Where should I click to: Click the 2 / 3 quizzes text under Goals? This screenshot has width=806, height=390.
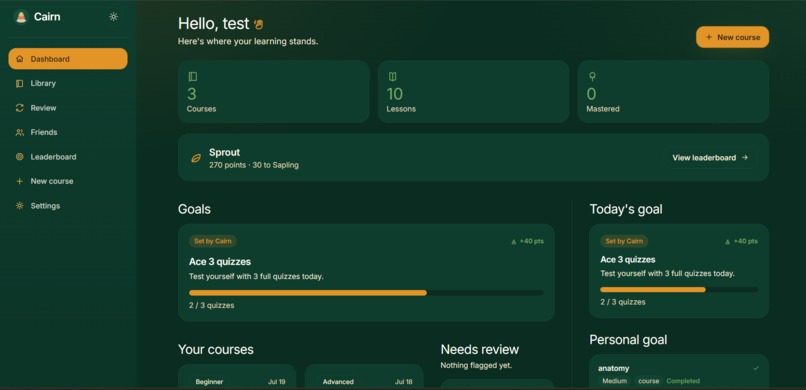[212, 305]
